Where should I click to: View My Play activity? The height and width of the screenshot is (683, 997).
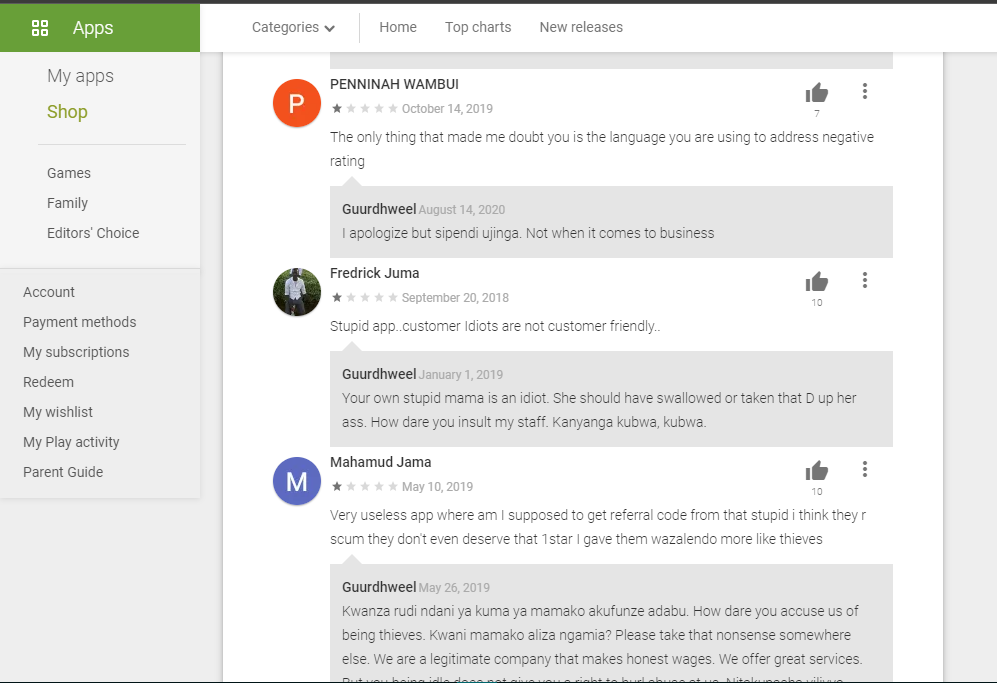71,441
